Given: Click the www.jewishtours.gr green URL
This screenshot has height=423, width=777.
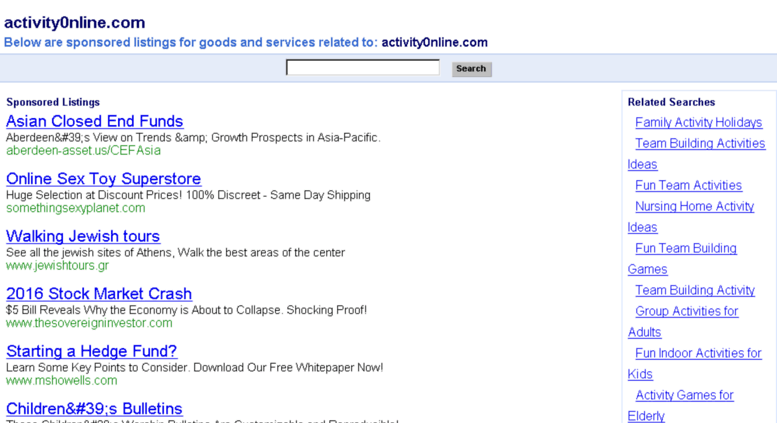Looking at the screenshot, I should (57, 266).
